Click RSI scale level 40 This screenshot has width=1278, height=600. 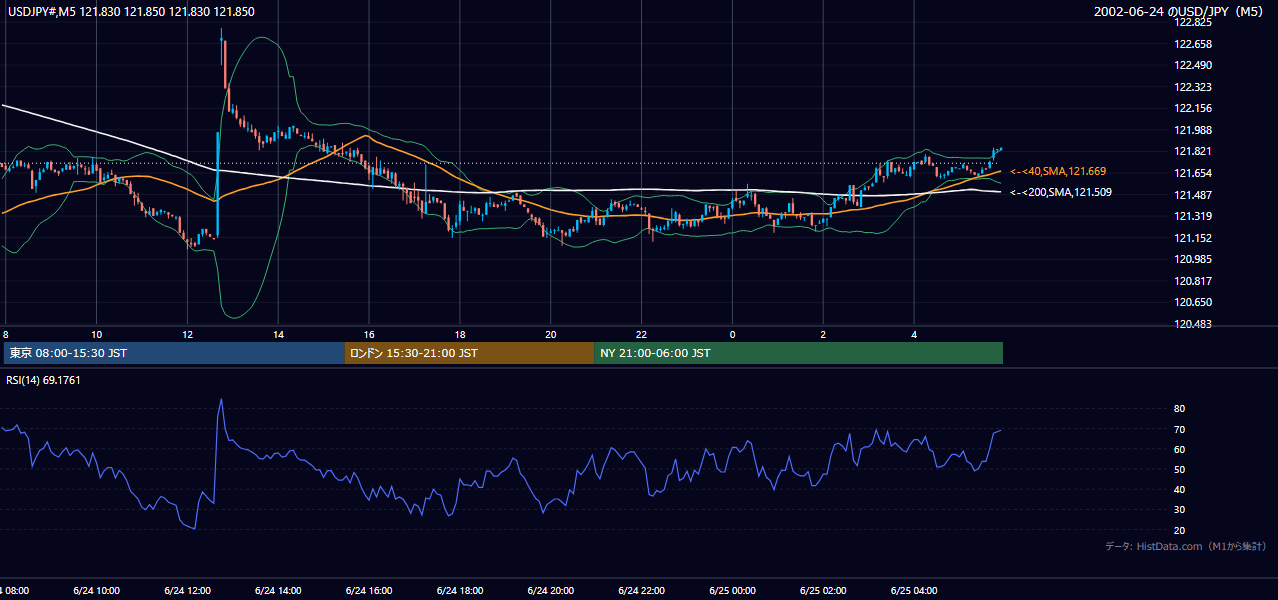coord(1179,489)
